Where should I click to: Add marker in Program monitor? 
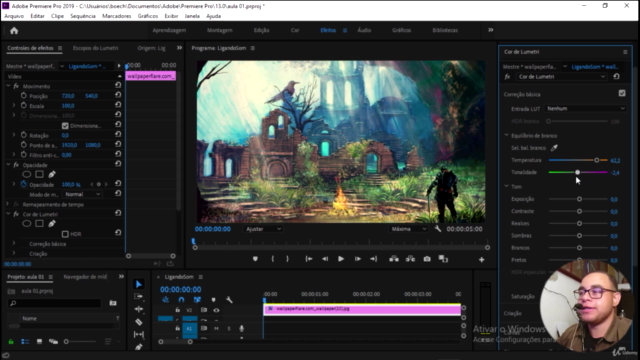click(255, 259)
